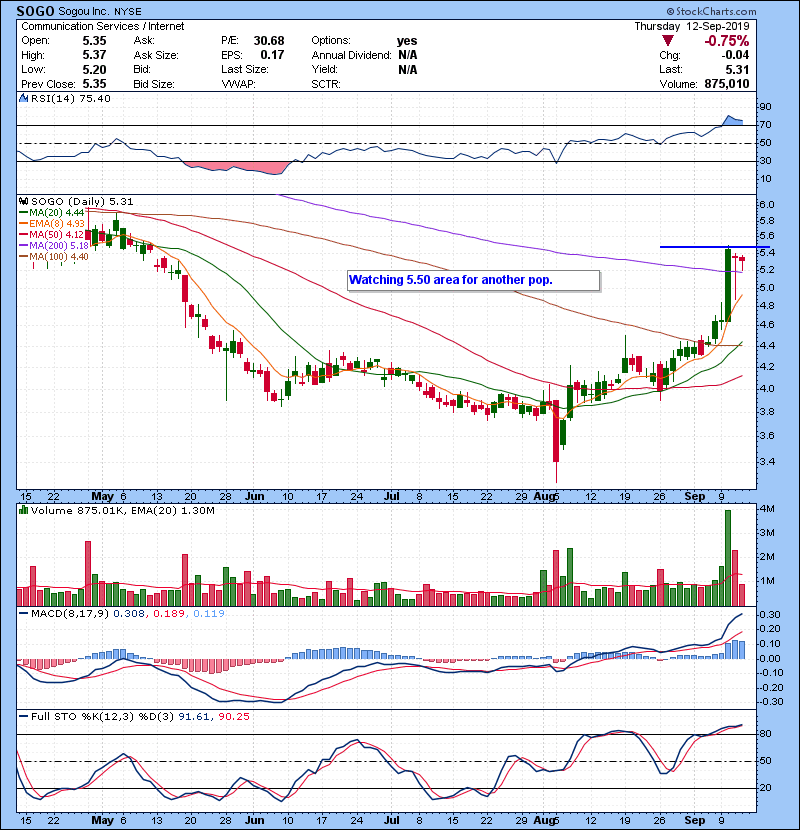The width and height of the screenshot is (800, 830).
Task: Click the red down-triangle change indicator
Action: (668, 41)
